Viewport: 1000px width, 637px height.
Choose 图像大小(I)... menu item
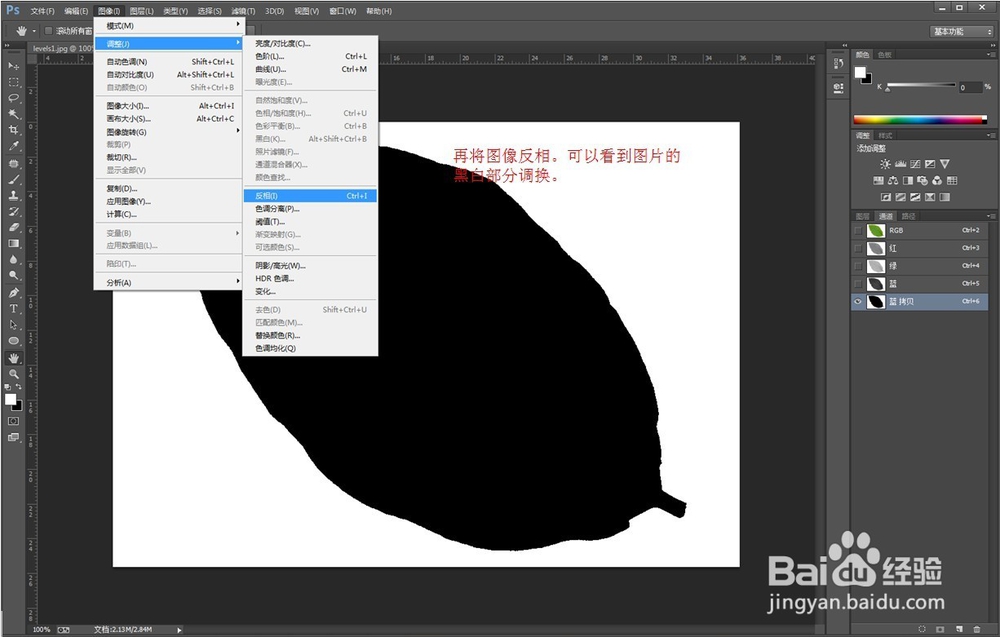[x=168, y=106]
